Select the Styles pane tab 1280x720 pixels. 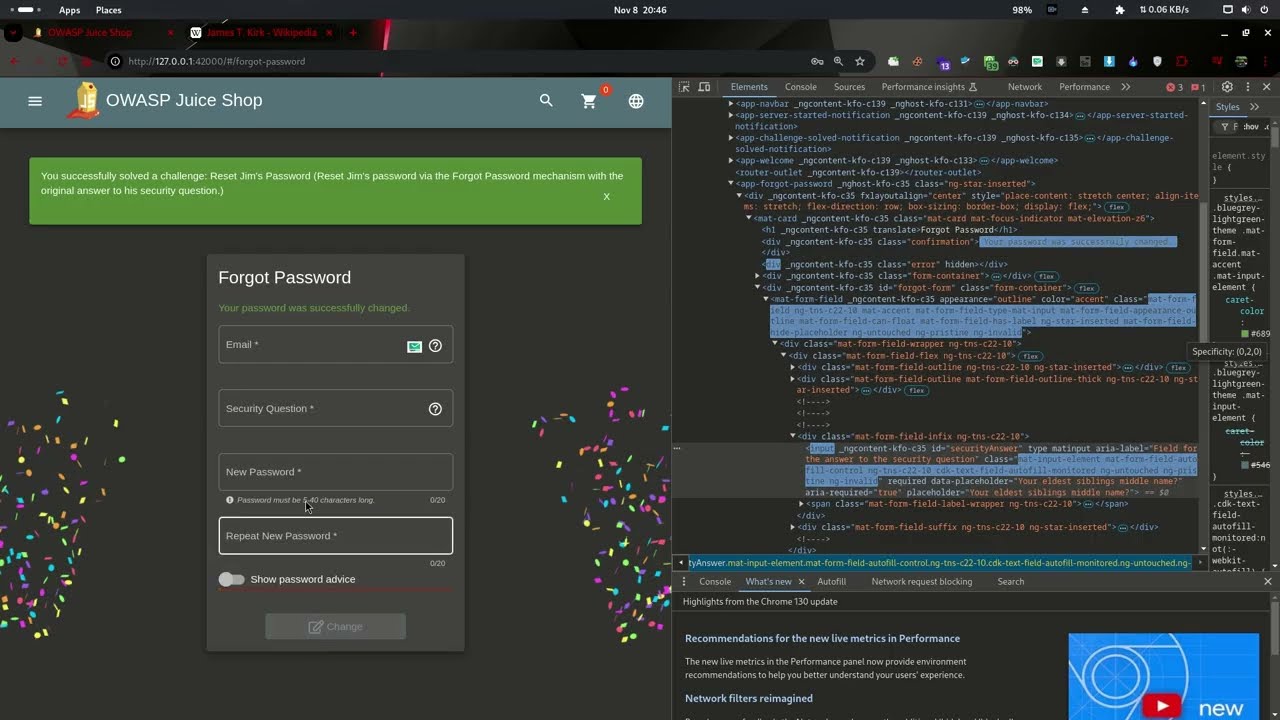(x=1227, y=107)
